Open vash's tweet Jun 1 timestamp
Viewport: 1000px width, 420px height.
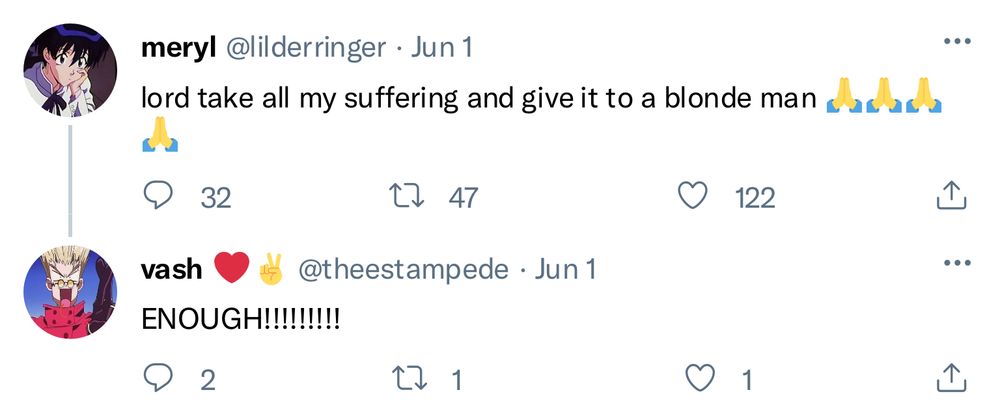[x=566, y=269]
